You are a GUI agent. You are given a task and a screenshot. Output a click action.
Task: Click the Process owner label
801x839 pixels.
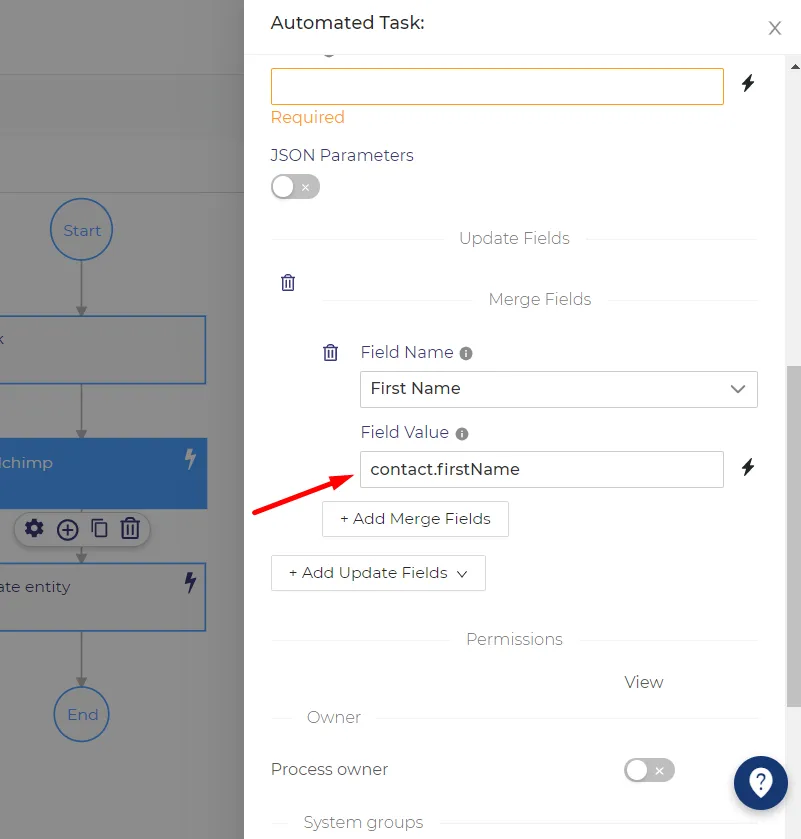pos(329,769)
